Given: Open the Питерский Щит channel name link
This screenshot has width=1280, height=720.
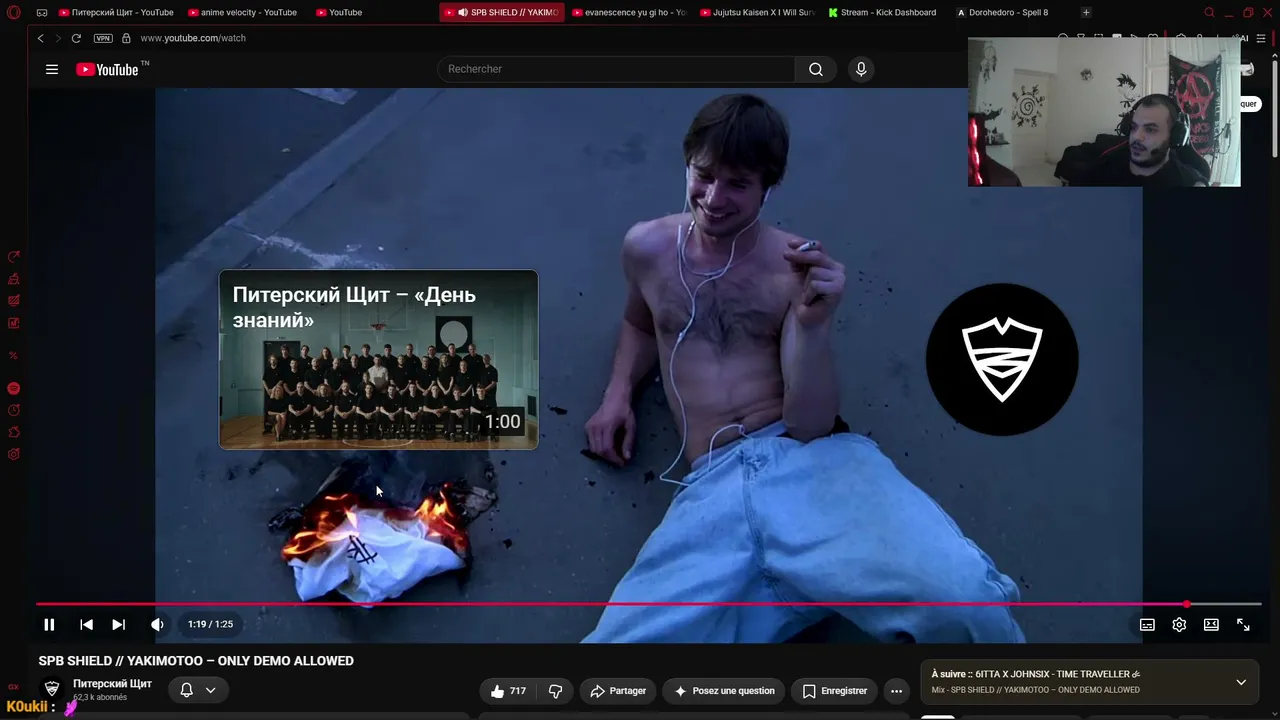Looking at the screenshot, I should (x=112, y=684).
